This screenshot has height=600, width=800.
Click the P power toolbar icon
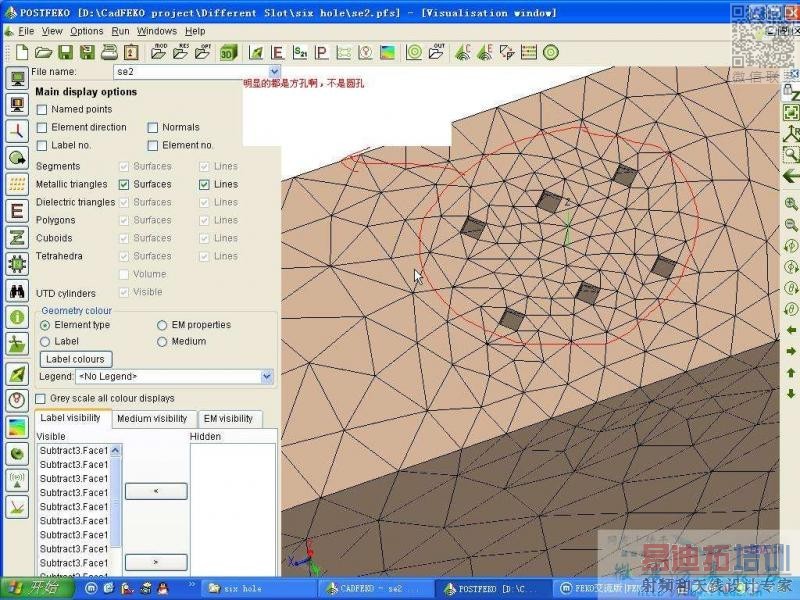[x=321, y=52]
